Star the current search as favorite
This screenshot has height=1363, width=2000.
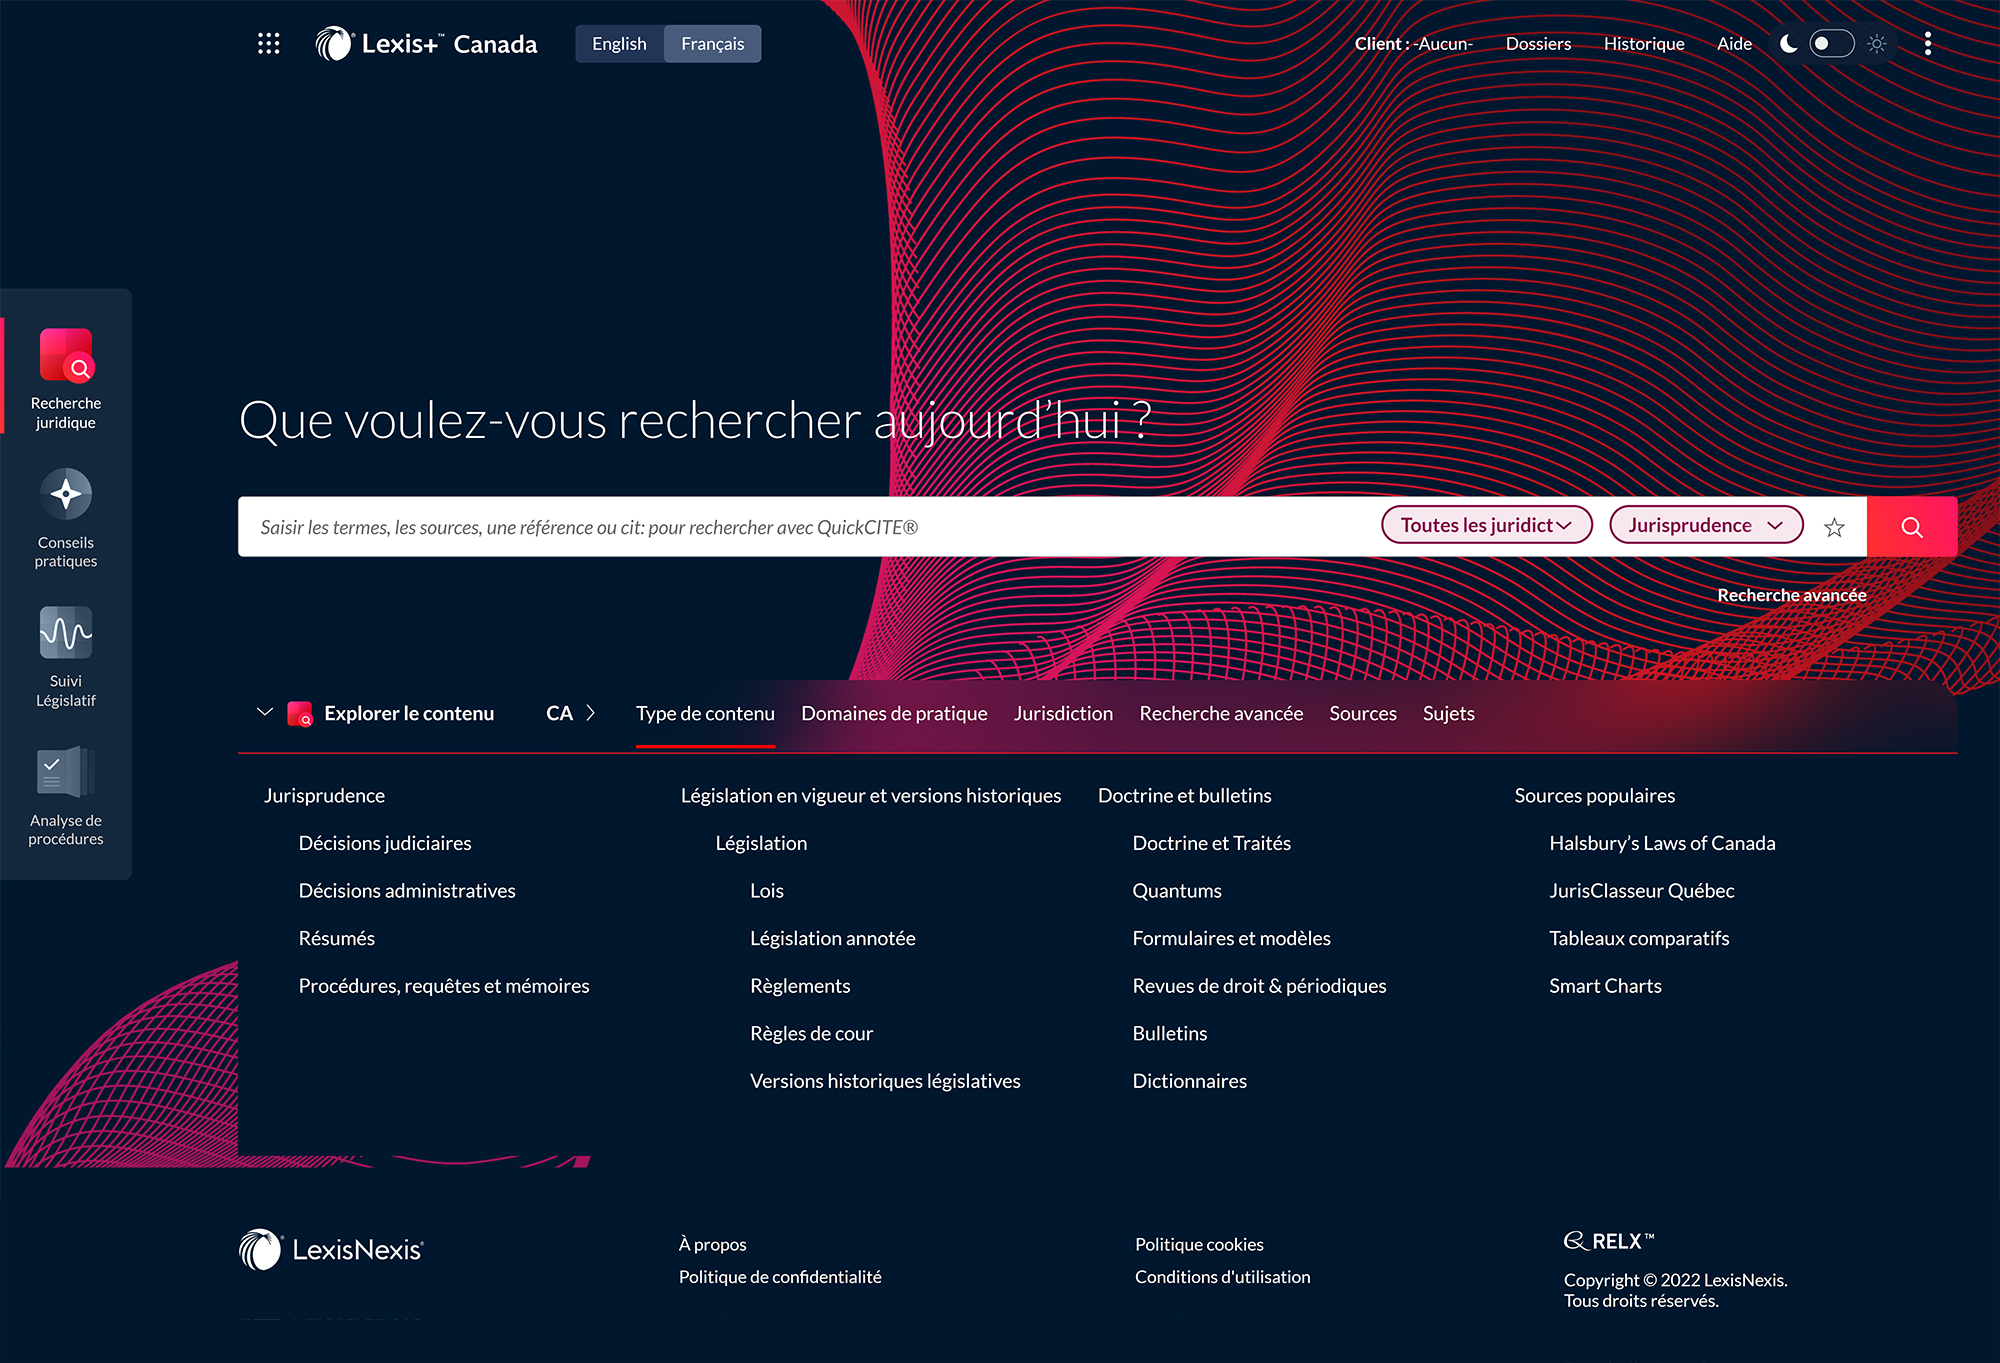coord(1835,527)
